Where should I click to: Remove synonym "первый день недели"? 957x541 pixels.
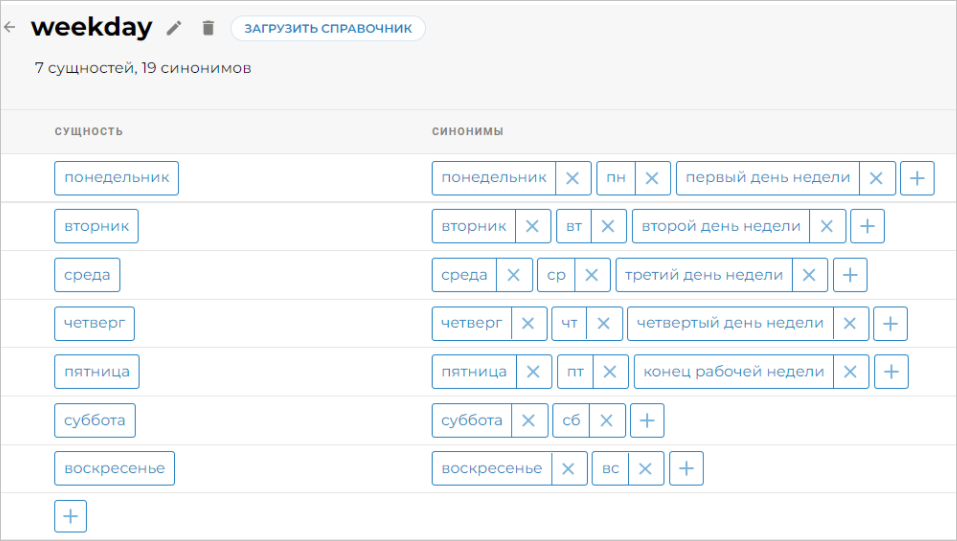pos(876,178)
